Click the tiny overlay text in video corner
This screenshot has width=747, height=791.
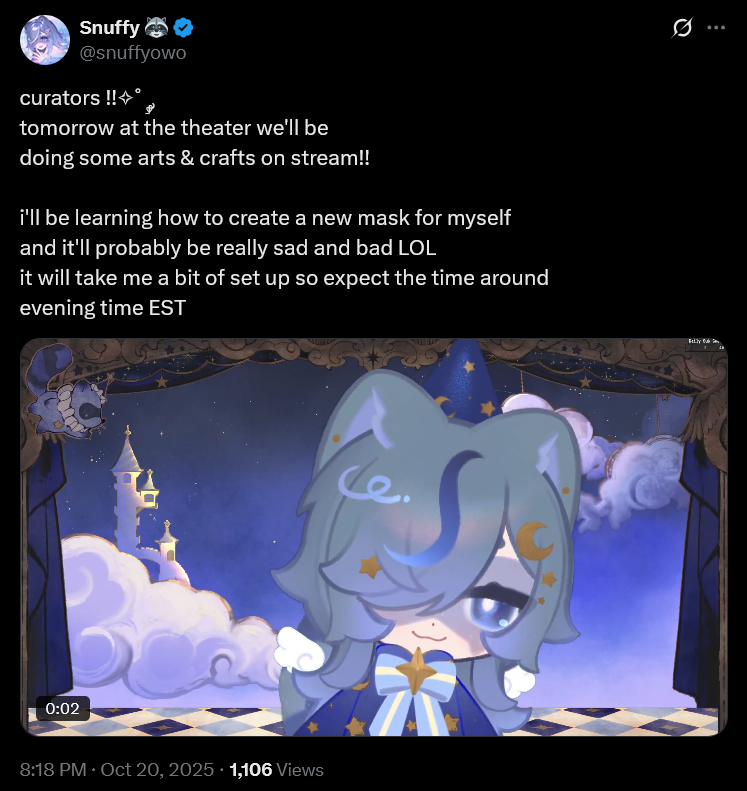click(x=706, y=345)
